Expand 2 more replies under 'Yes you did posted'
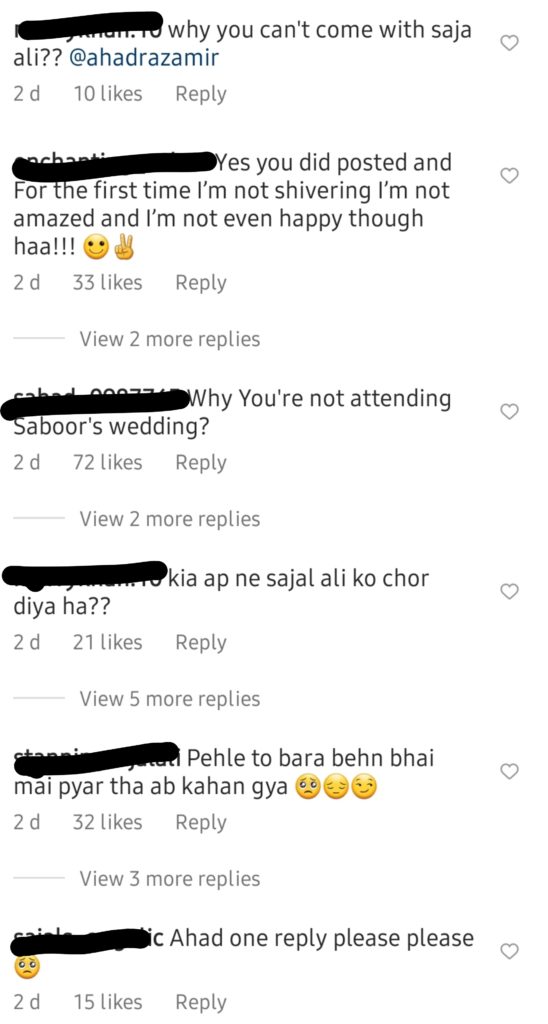548x1024 pixels. pos(170,339)
